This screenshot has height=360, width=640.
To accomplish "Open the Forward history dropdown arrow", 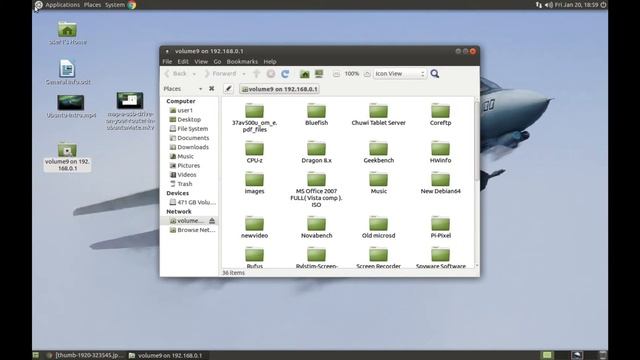I will tap(244, 74).
